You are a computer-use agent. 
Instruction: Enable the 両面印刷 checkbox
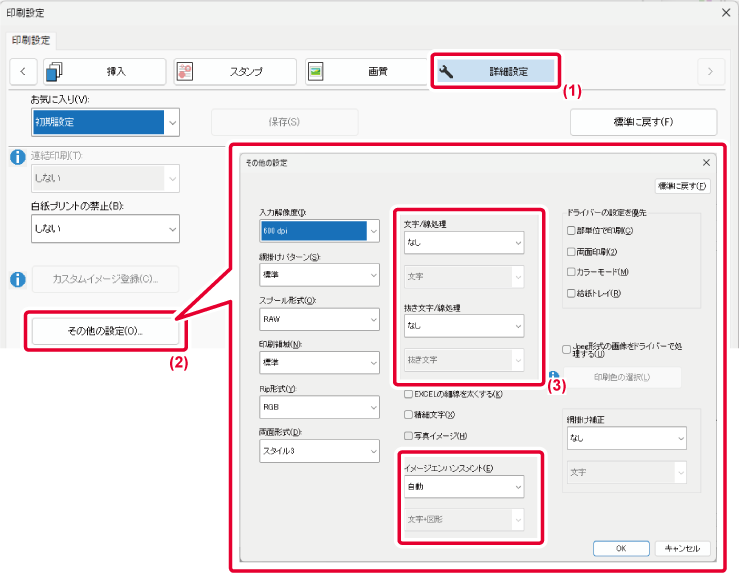pyautogui.click(x=571, y=252)
